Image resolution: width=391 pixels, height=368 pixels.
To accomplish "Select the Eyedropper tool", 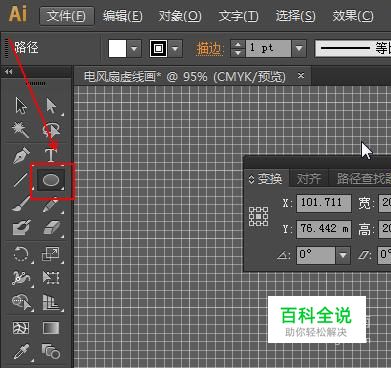I will coord(21,351).
